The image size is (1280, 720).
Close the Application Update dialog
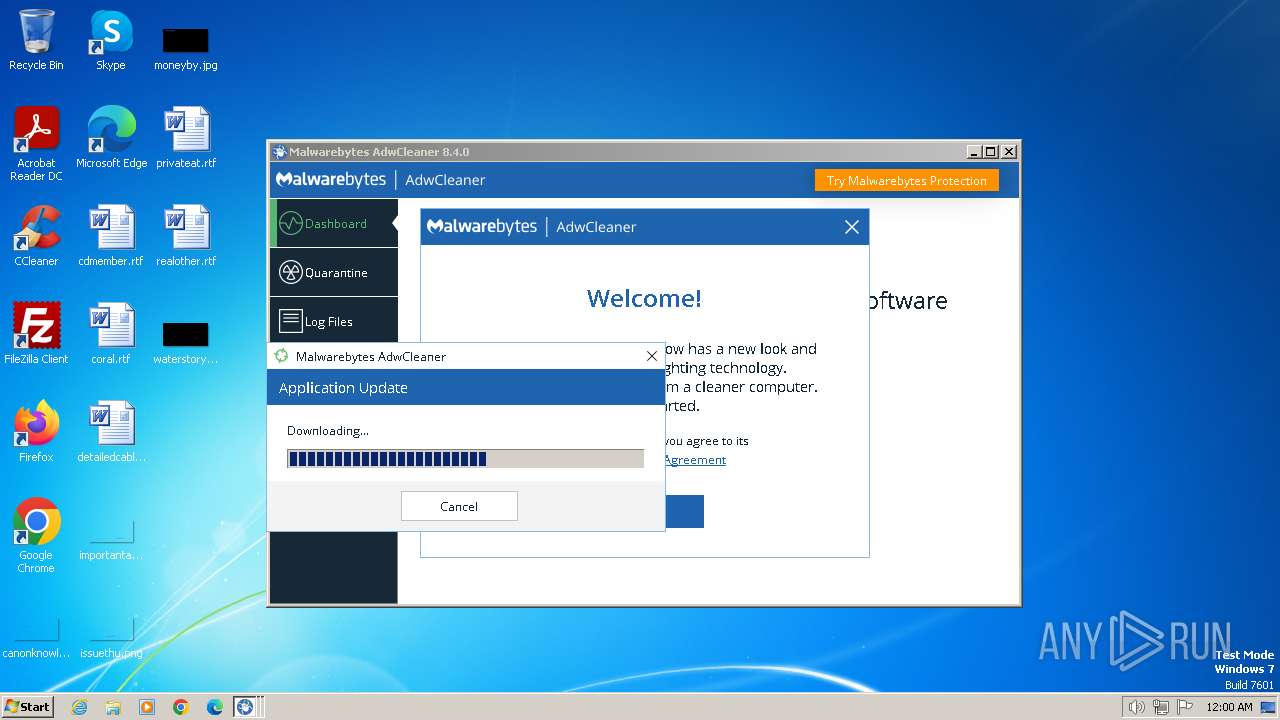click(652, 356)
